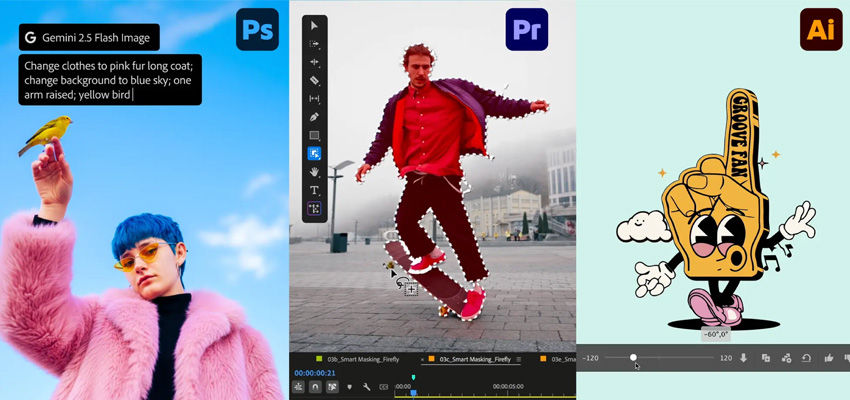The image size is (850, 400).
Task: Click the rotation slider handle in Illustrator
Action: click(x=633, y=357)
